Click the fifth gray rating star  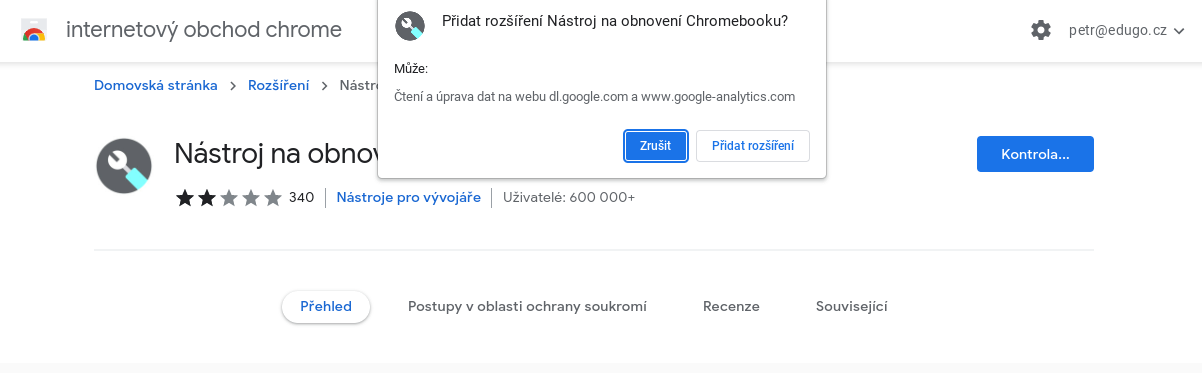(273, 198)
